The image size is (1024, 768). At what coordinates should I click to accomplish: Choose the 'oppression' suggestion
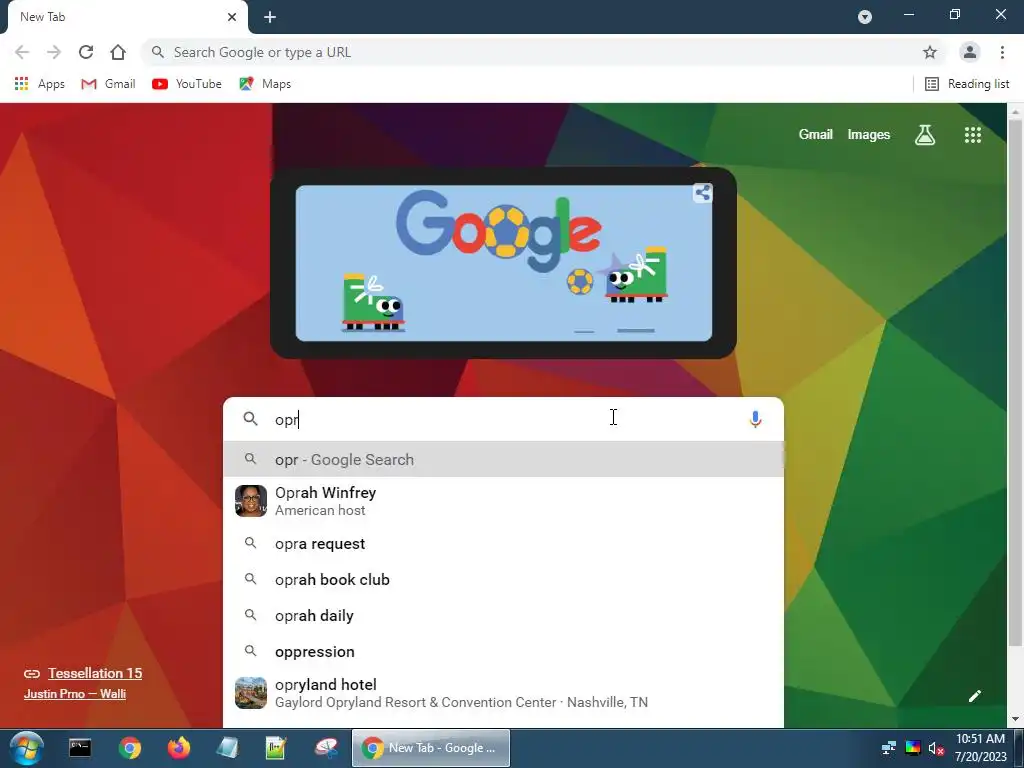503,651
